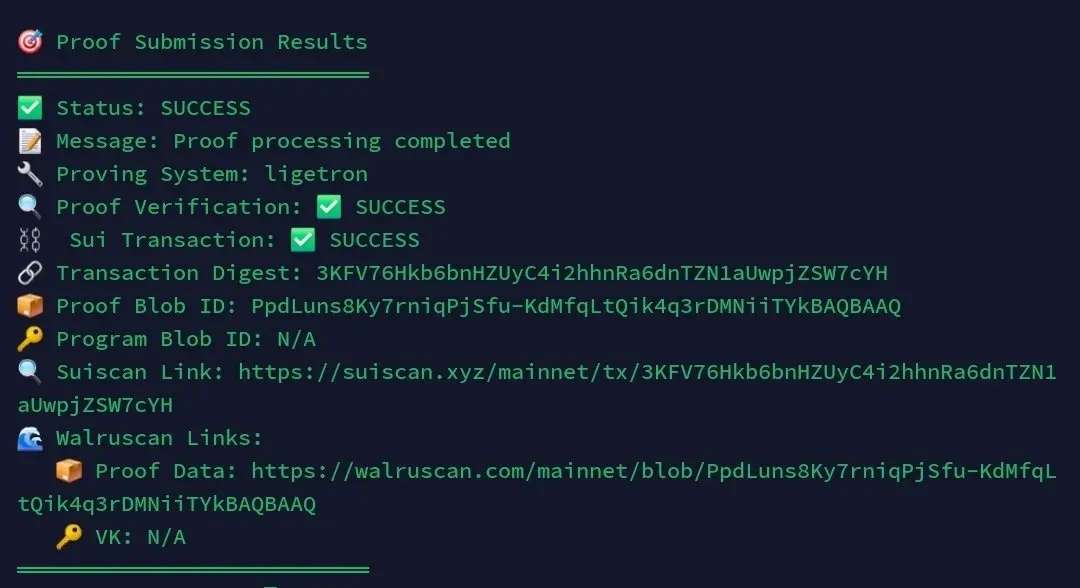The width and height of the screenshot is (1080, 588).
Task: Click the magnifier icon beside Suiscan Link
Action: coord(30,372)
